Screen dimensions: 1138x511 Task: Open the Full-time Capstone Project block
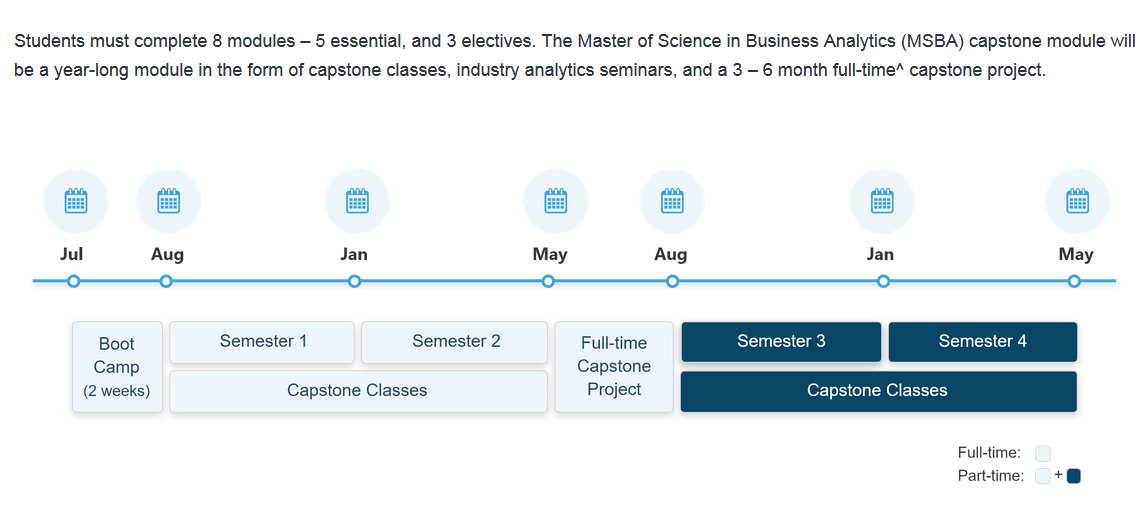614,367
